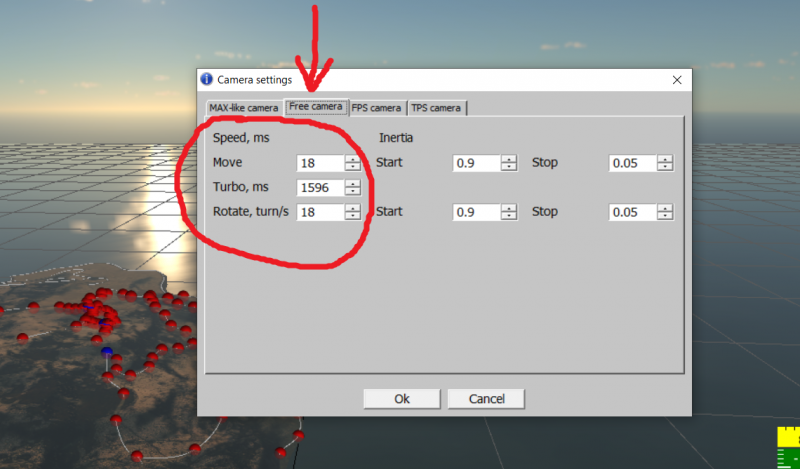Decrease Rotate inertia Stop value

[665, 216]
